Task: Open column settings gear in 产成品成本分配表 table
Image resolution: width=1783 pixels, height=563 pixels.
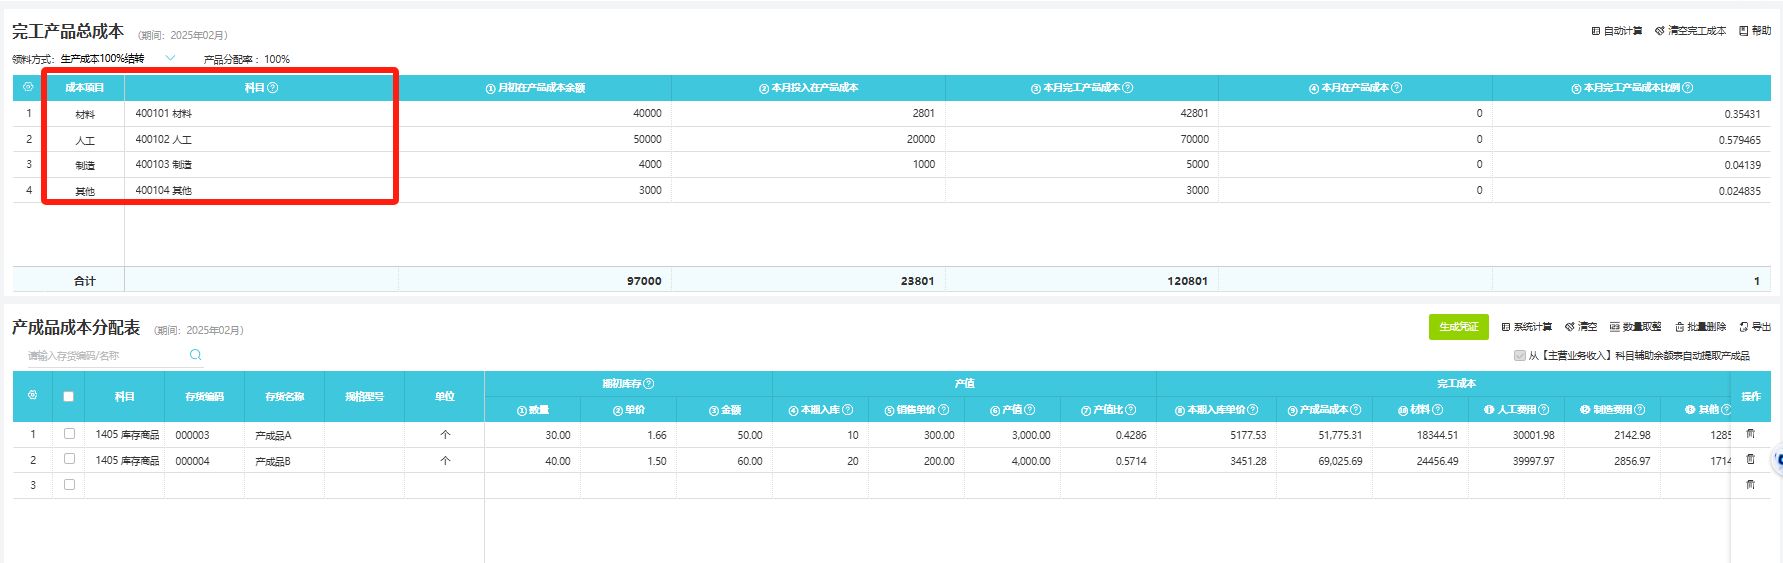Action: 32,396
